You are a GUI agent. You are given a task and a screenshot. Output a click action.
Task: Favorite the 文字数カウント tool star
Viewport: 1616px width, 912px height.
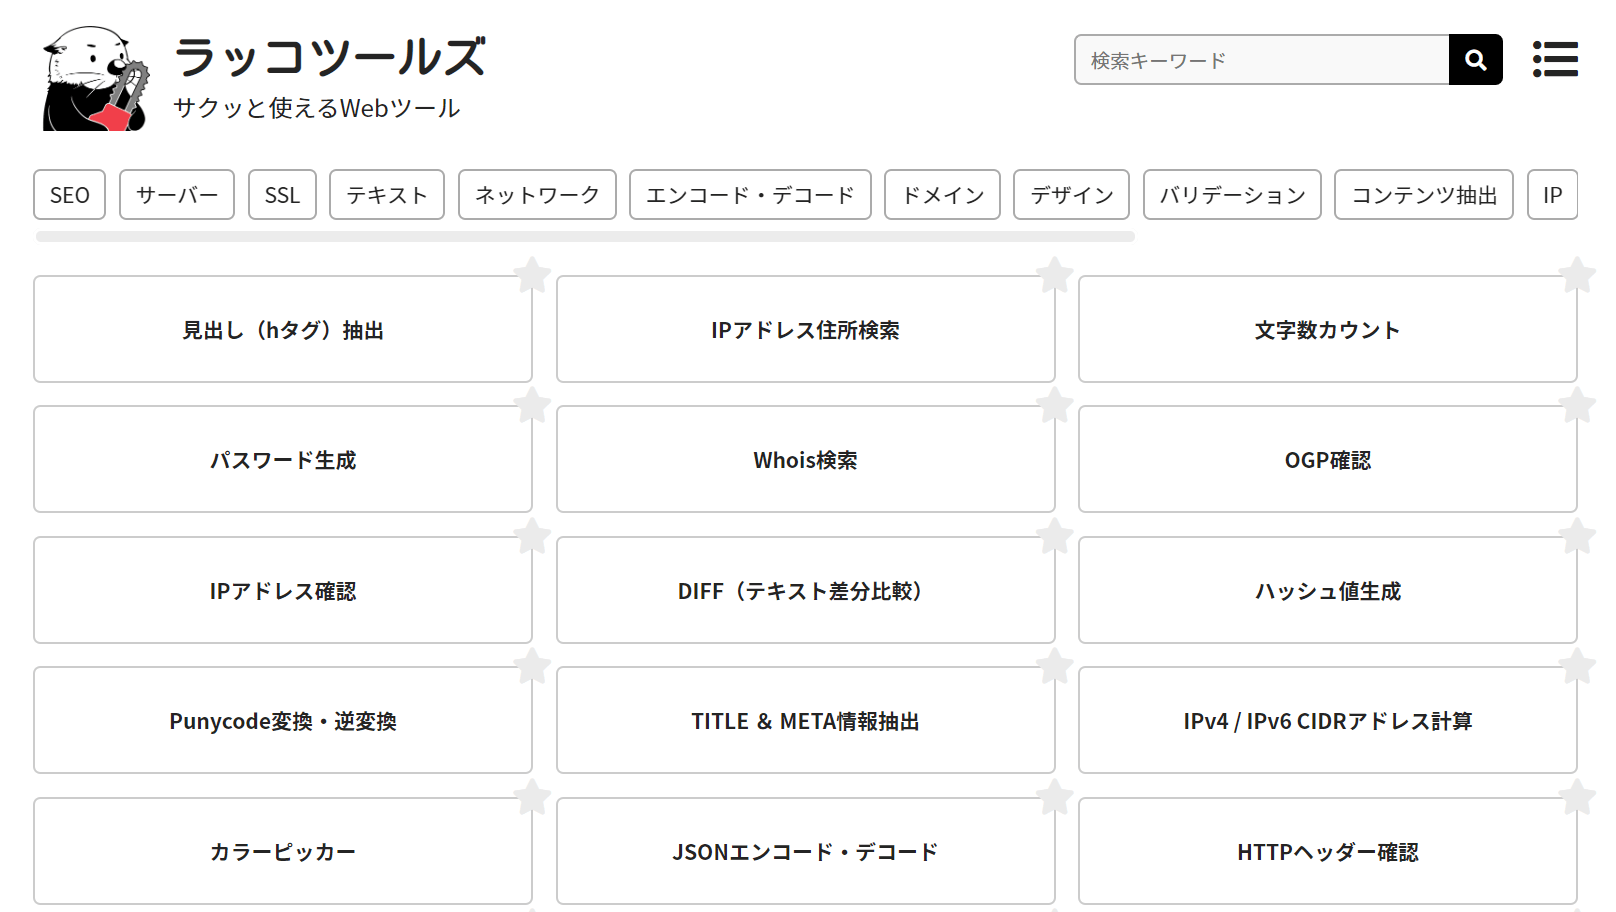coord(1577,275)
